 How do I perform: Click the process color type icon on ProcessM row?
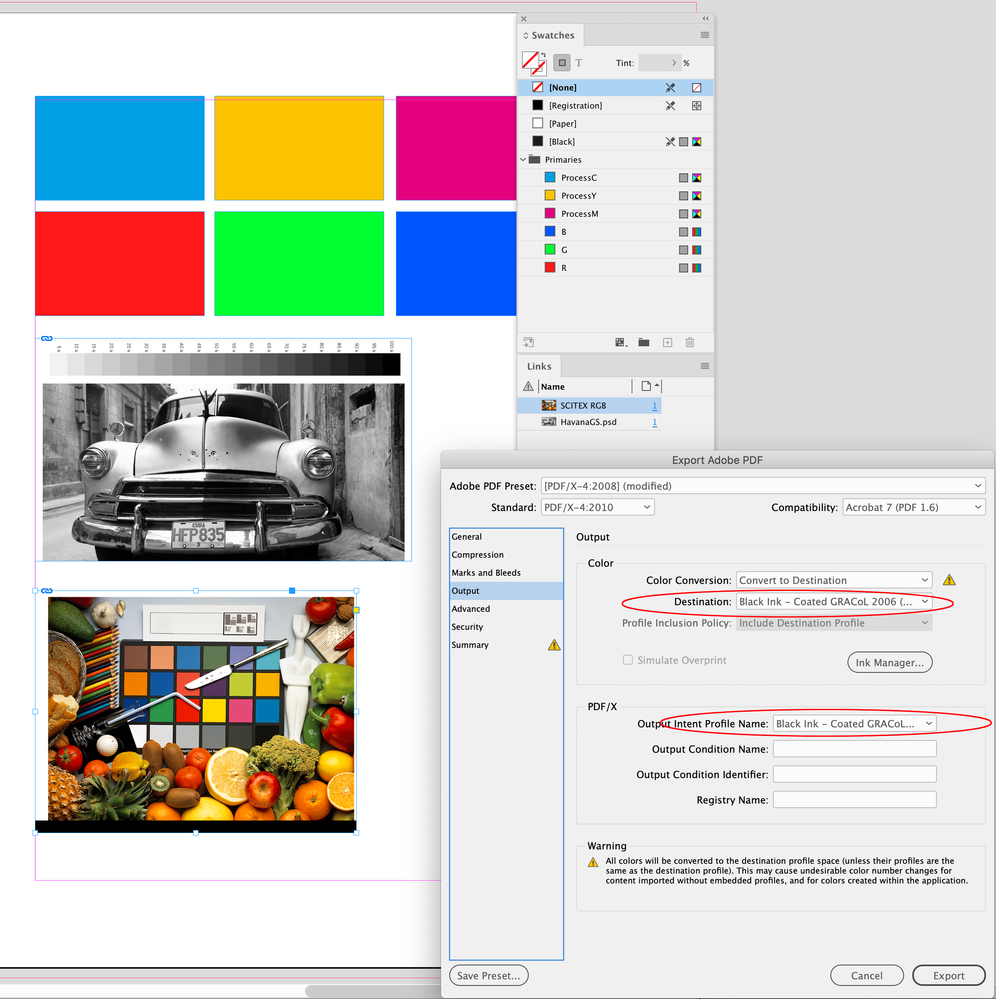point(683,214)
